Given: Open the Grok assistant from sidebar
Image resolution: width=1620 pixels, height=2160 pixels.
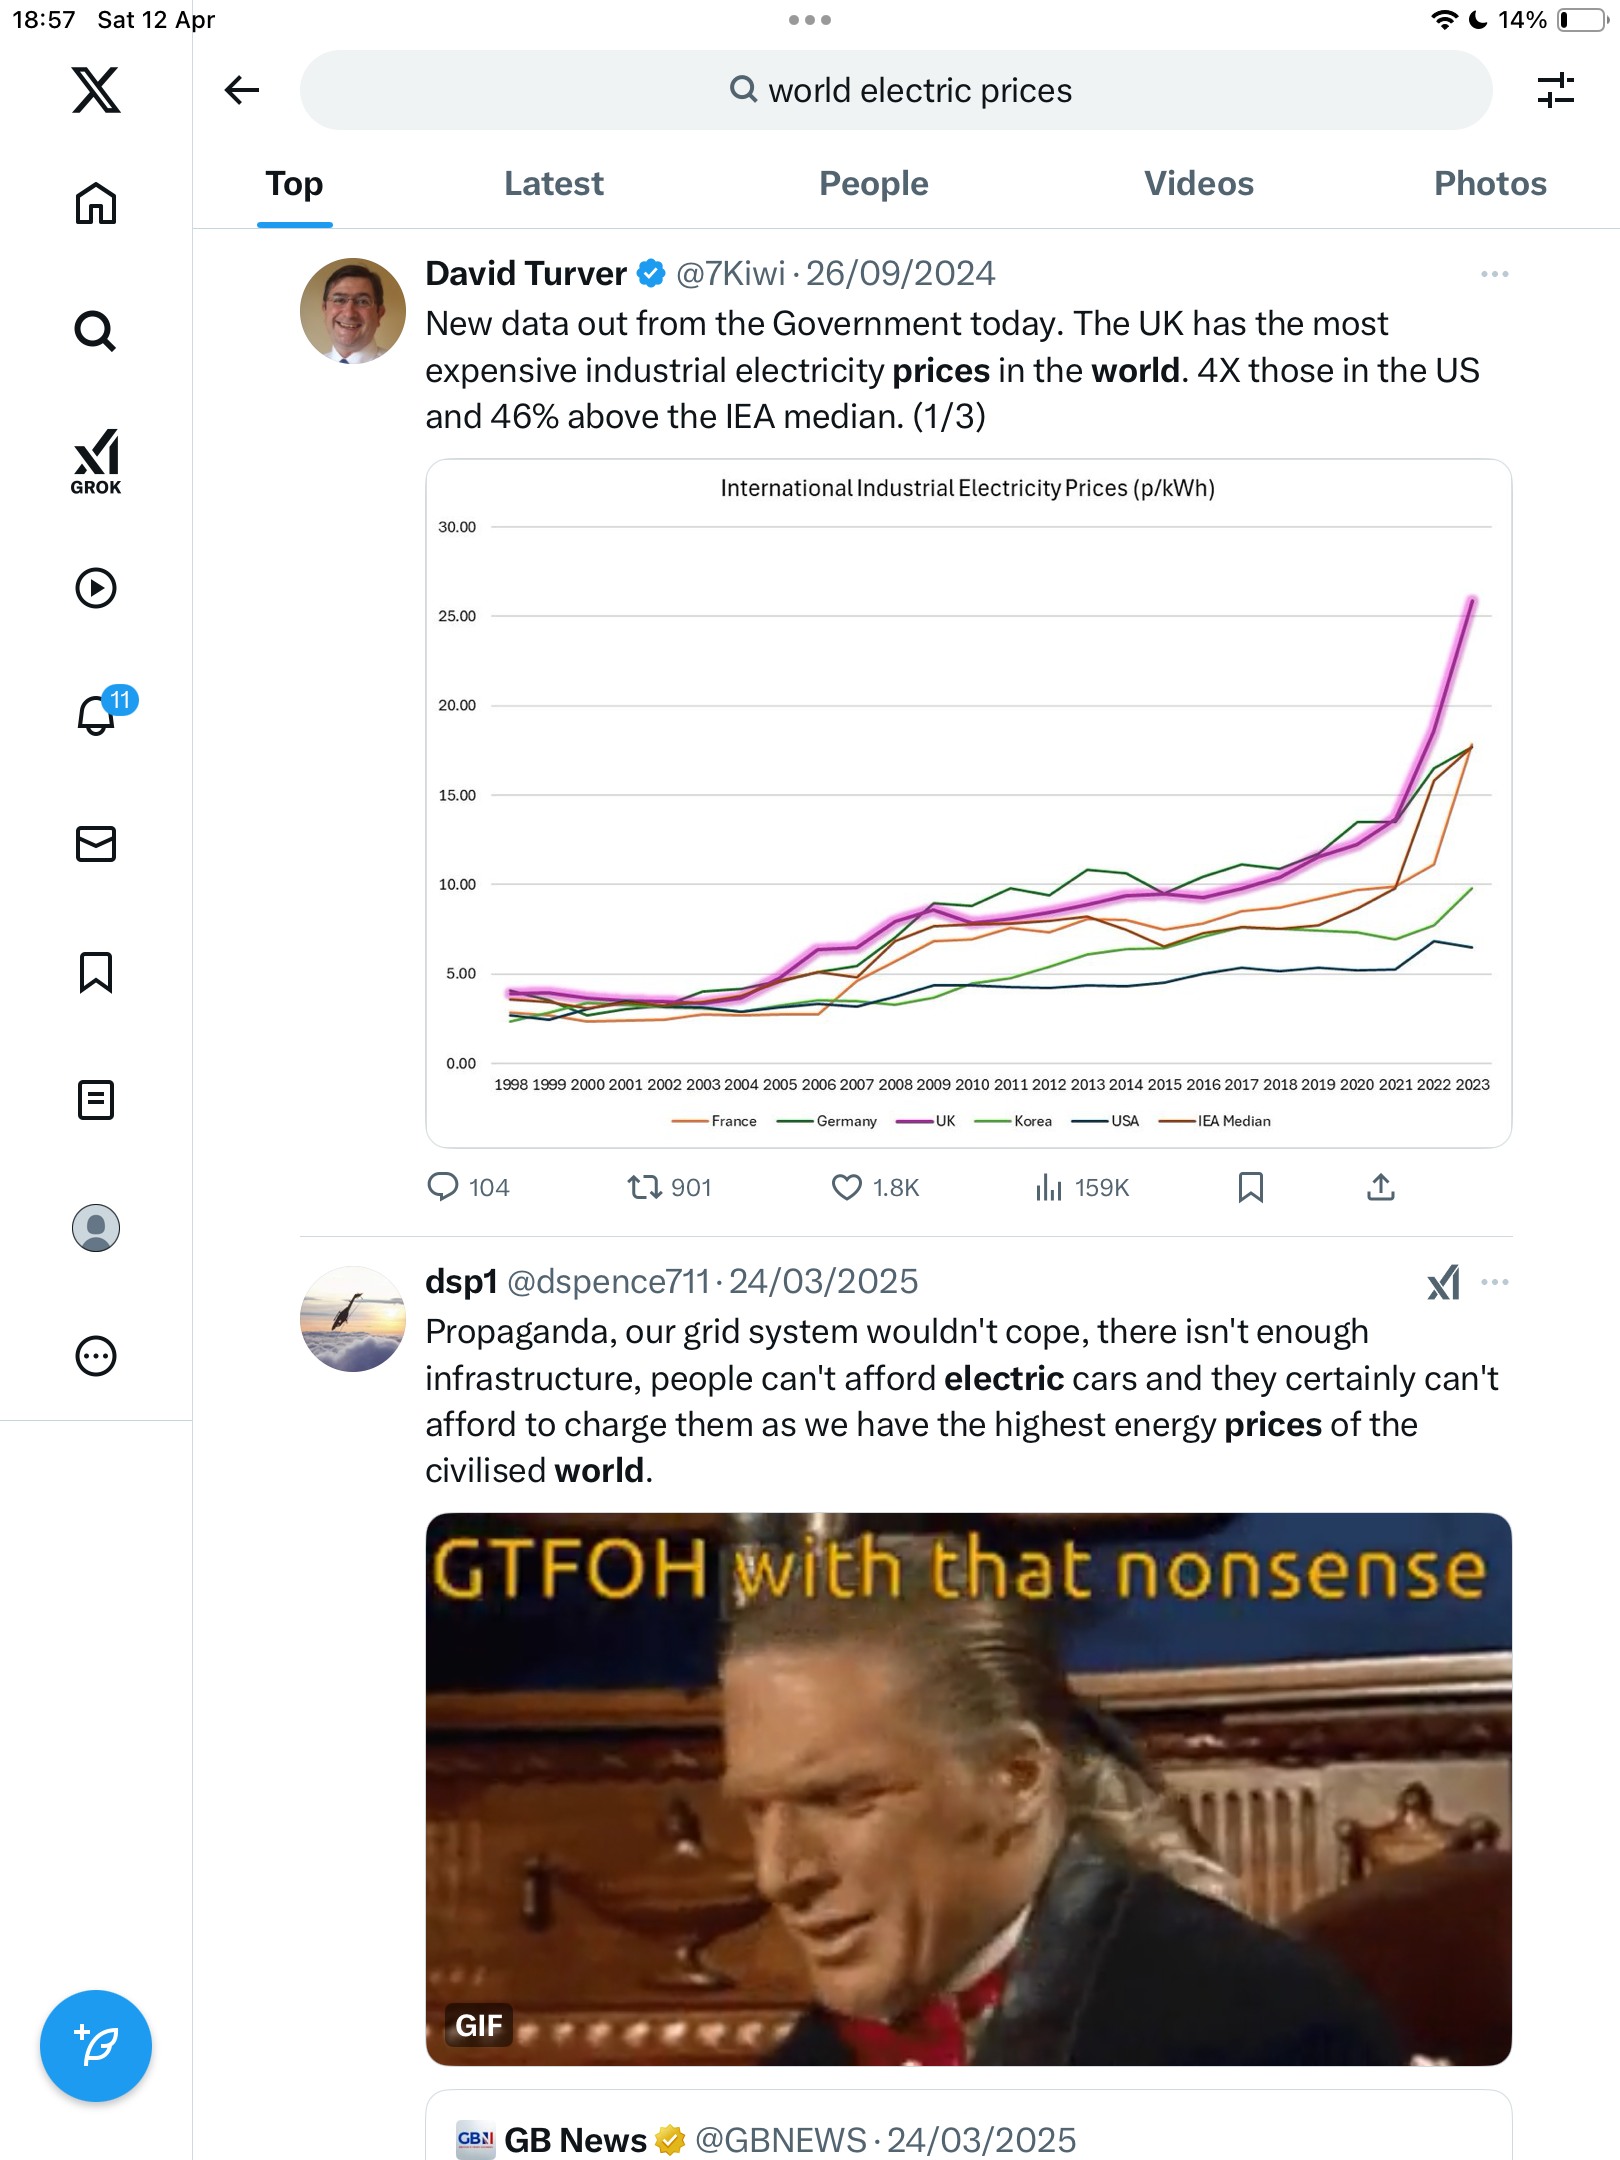Looking at the screenshot, I should click(96, 461).
